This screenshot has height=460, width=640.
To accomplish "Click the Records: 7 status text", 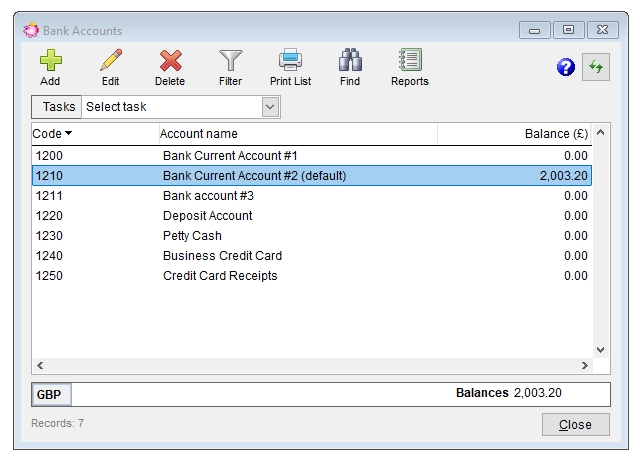I will tap(58, 423).
